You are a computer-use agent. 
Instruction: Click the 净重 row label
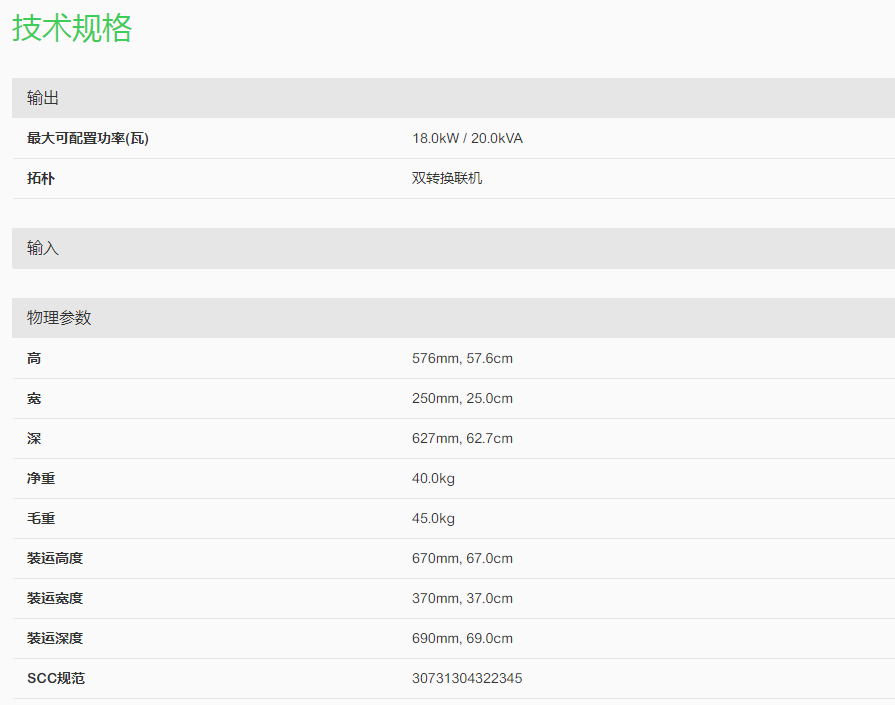(x=41, y=478)
